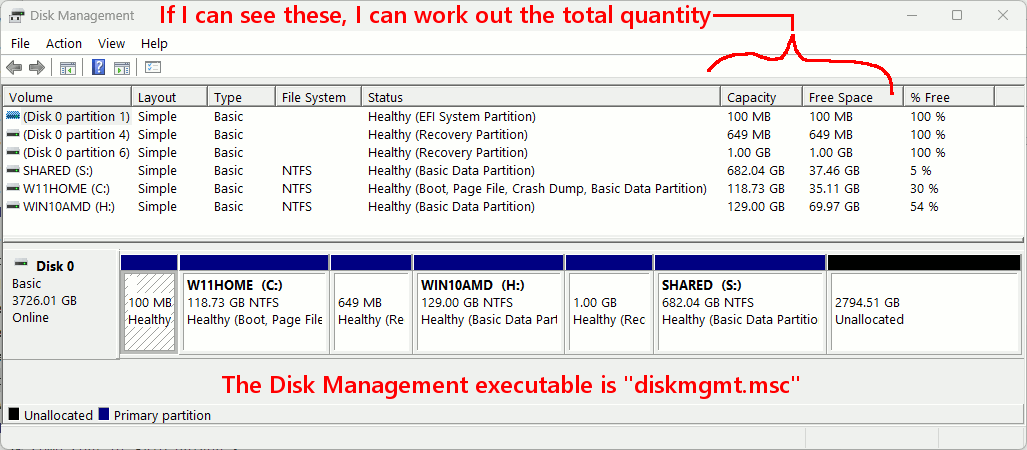This screenshot has height=450, width=1027.
Task: Click the 'Unallocated' legend label text
Action: (x=58, y=415)
